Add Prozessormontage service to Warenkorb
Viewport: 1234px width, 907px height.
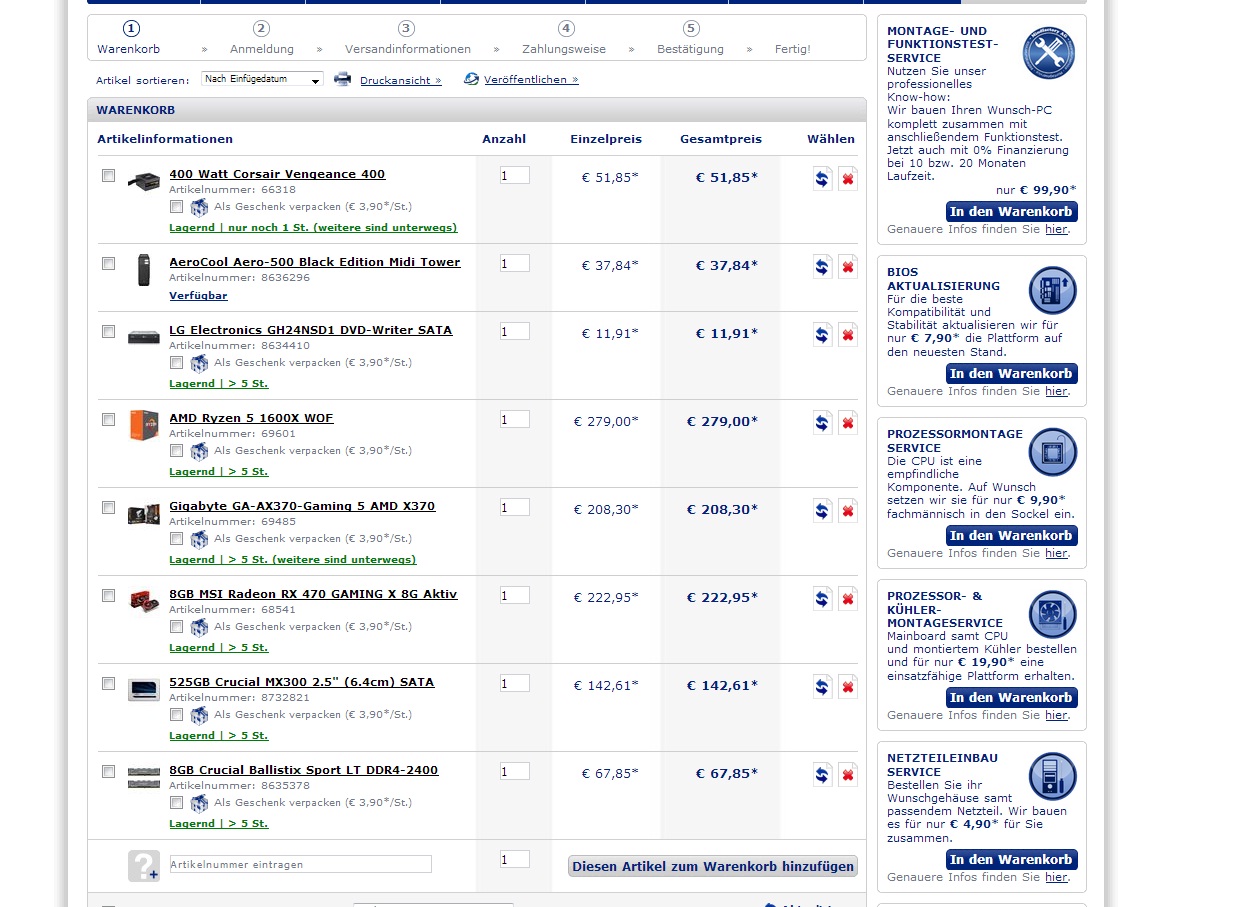tap(1011, 536)
